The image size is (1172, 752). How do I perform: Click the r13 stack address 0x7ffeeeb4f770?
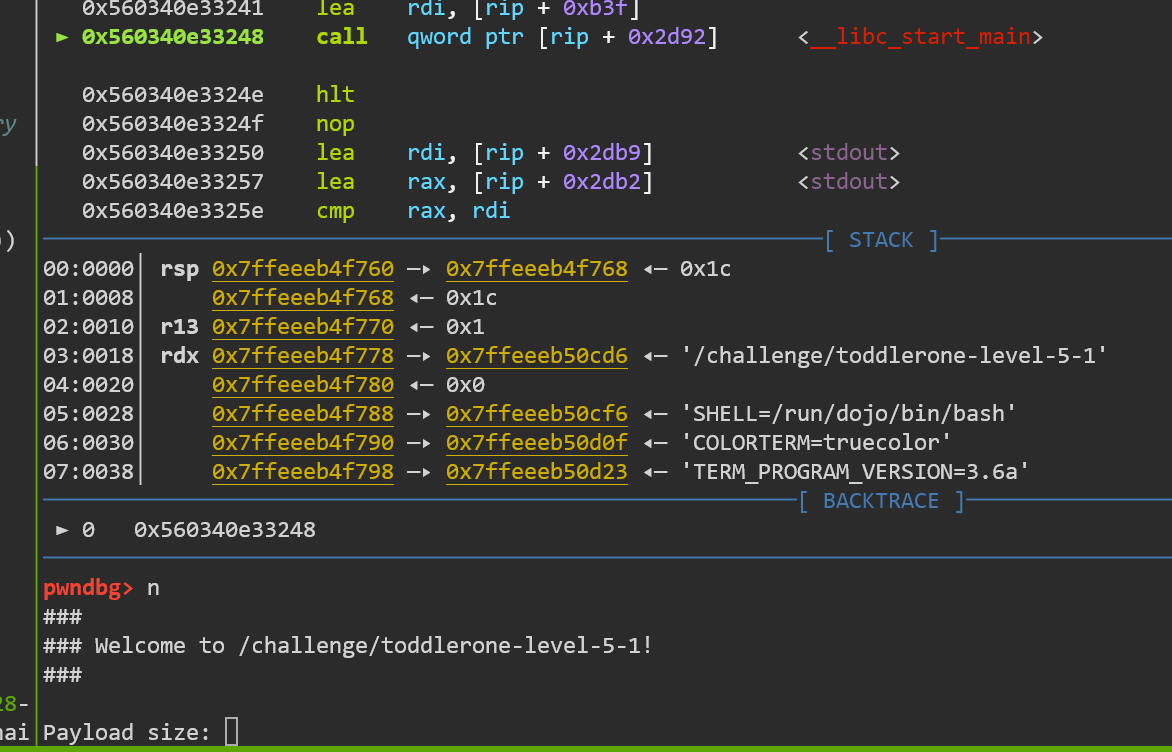(303, 327)
